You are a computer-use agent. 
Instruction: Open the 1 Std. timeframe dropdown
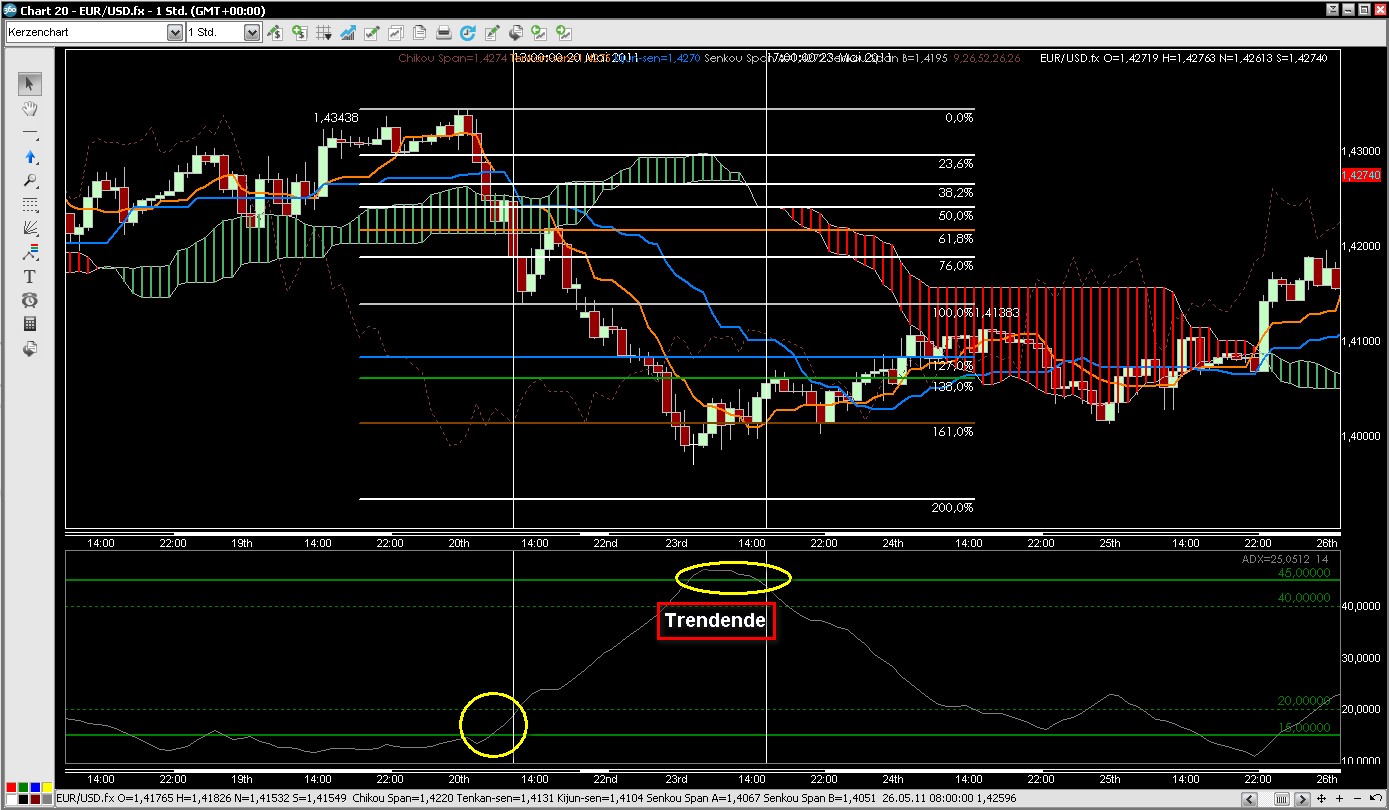(x=252, y=33)
